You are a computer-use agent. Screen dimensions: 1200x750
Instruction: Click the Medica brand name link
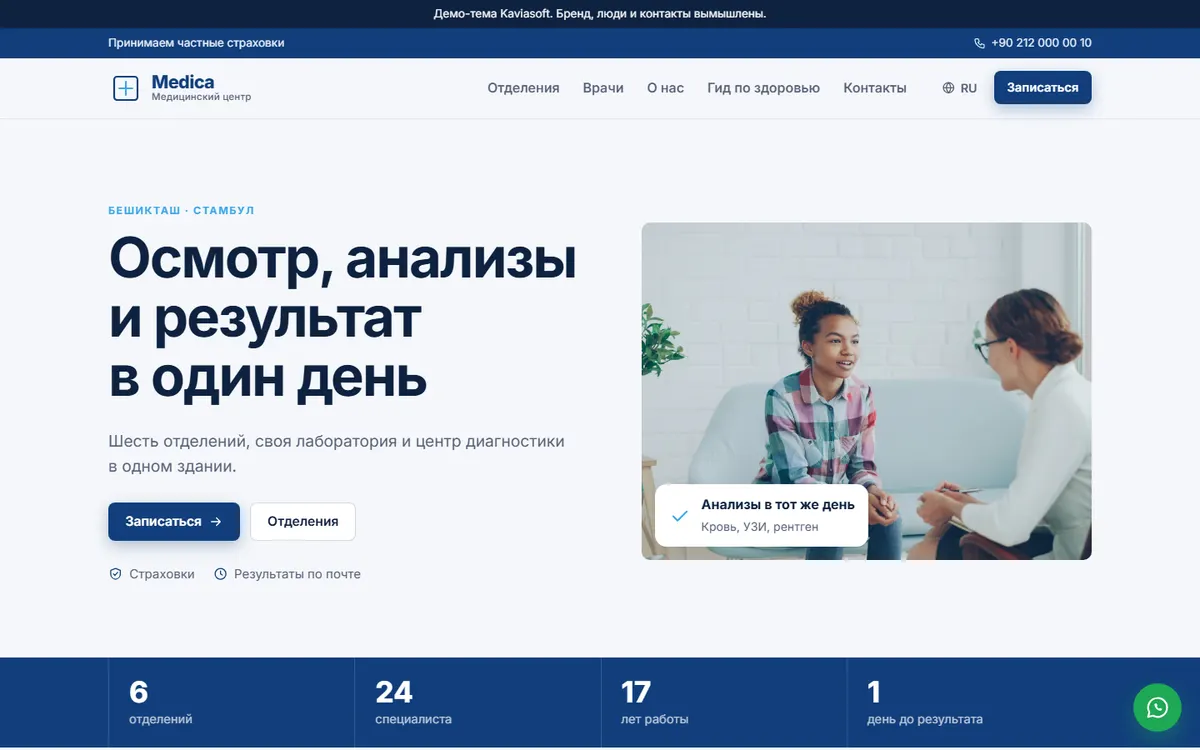183,81
